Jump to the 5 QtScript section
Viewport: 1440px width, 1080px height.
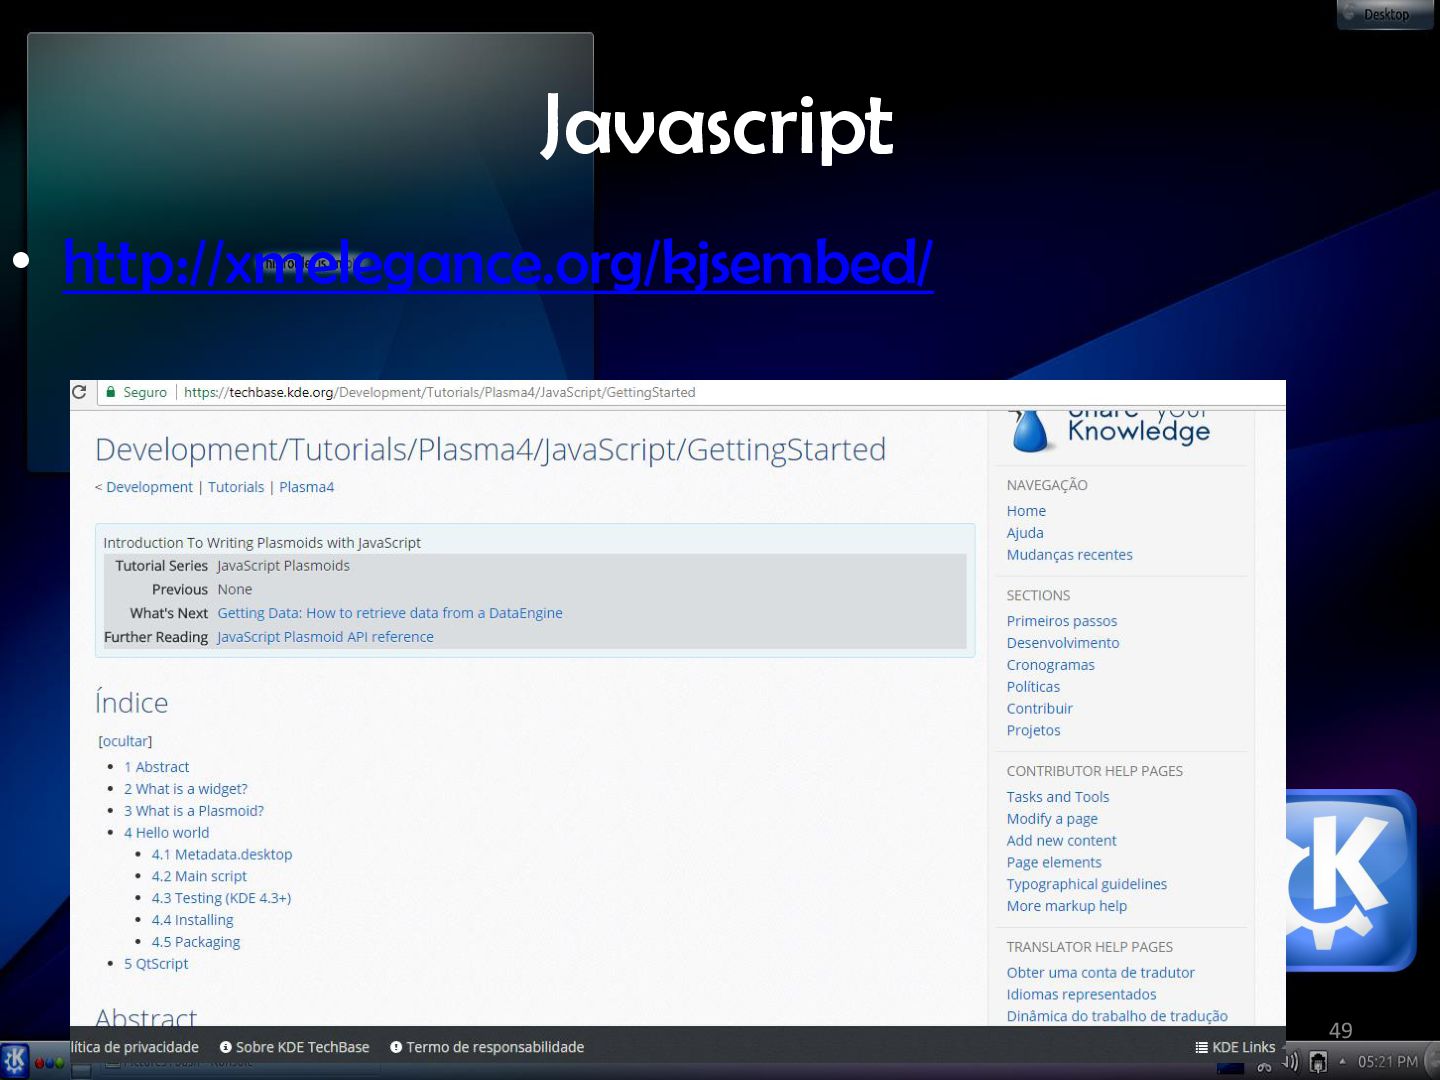point(156,965)
